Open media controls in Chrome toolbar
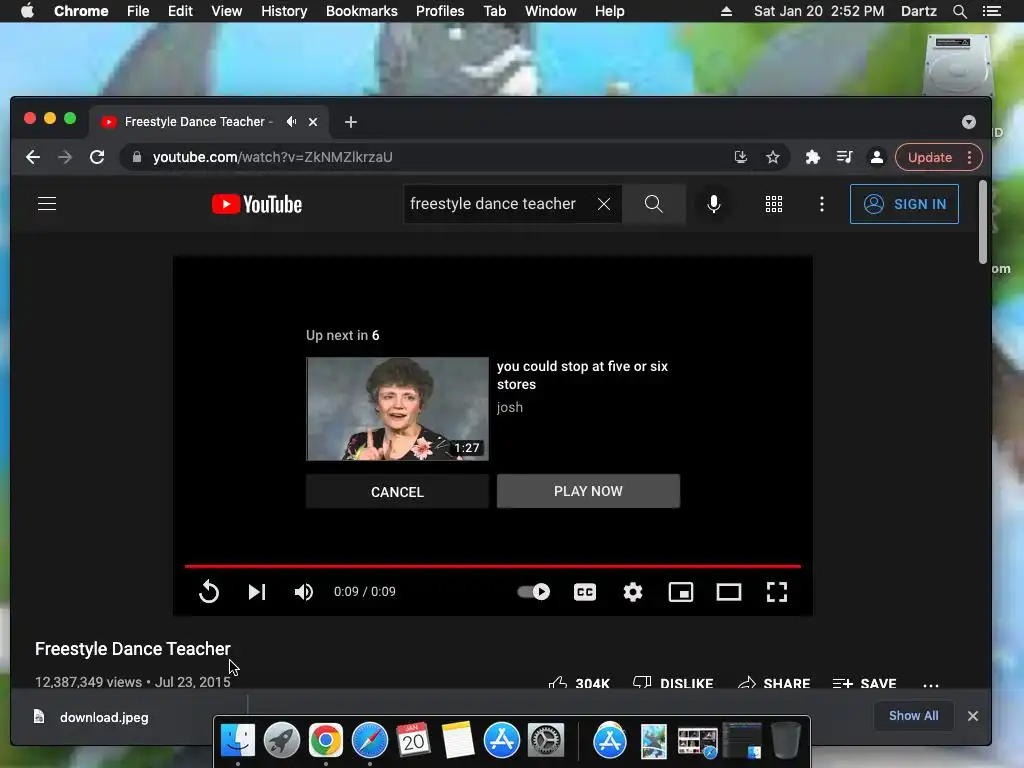Viewport: 1024px width, 768px height. click(x=844, y=157)
